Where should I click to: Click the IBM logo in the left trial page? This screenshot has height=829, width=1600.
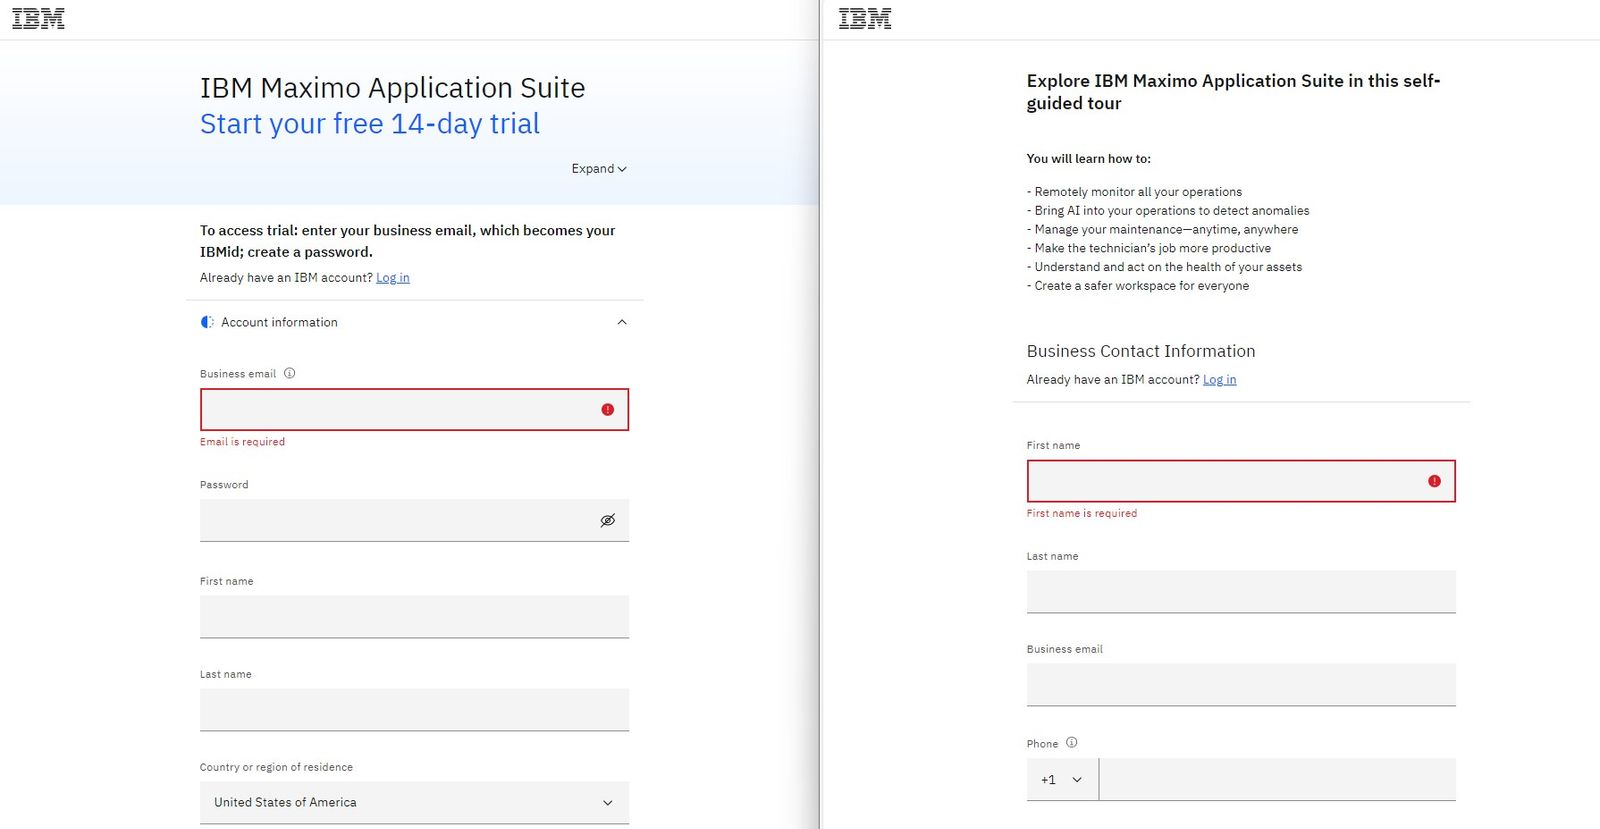pos(38,18)
